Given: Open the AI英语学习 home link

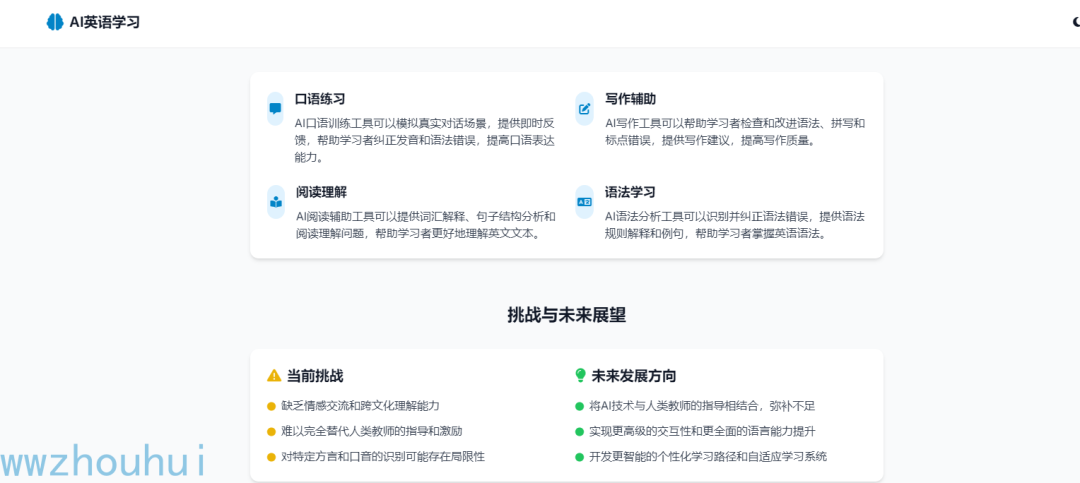Looking at the screenshot, I should coord(93,22).
